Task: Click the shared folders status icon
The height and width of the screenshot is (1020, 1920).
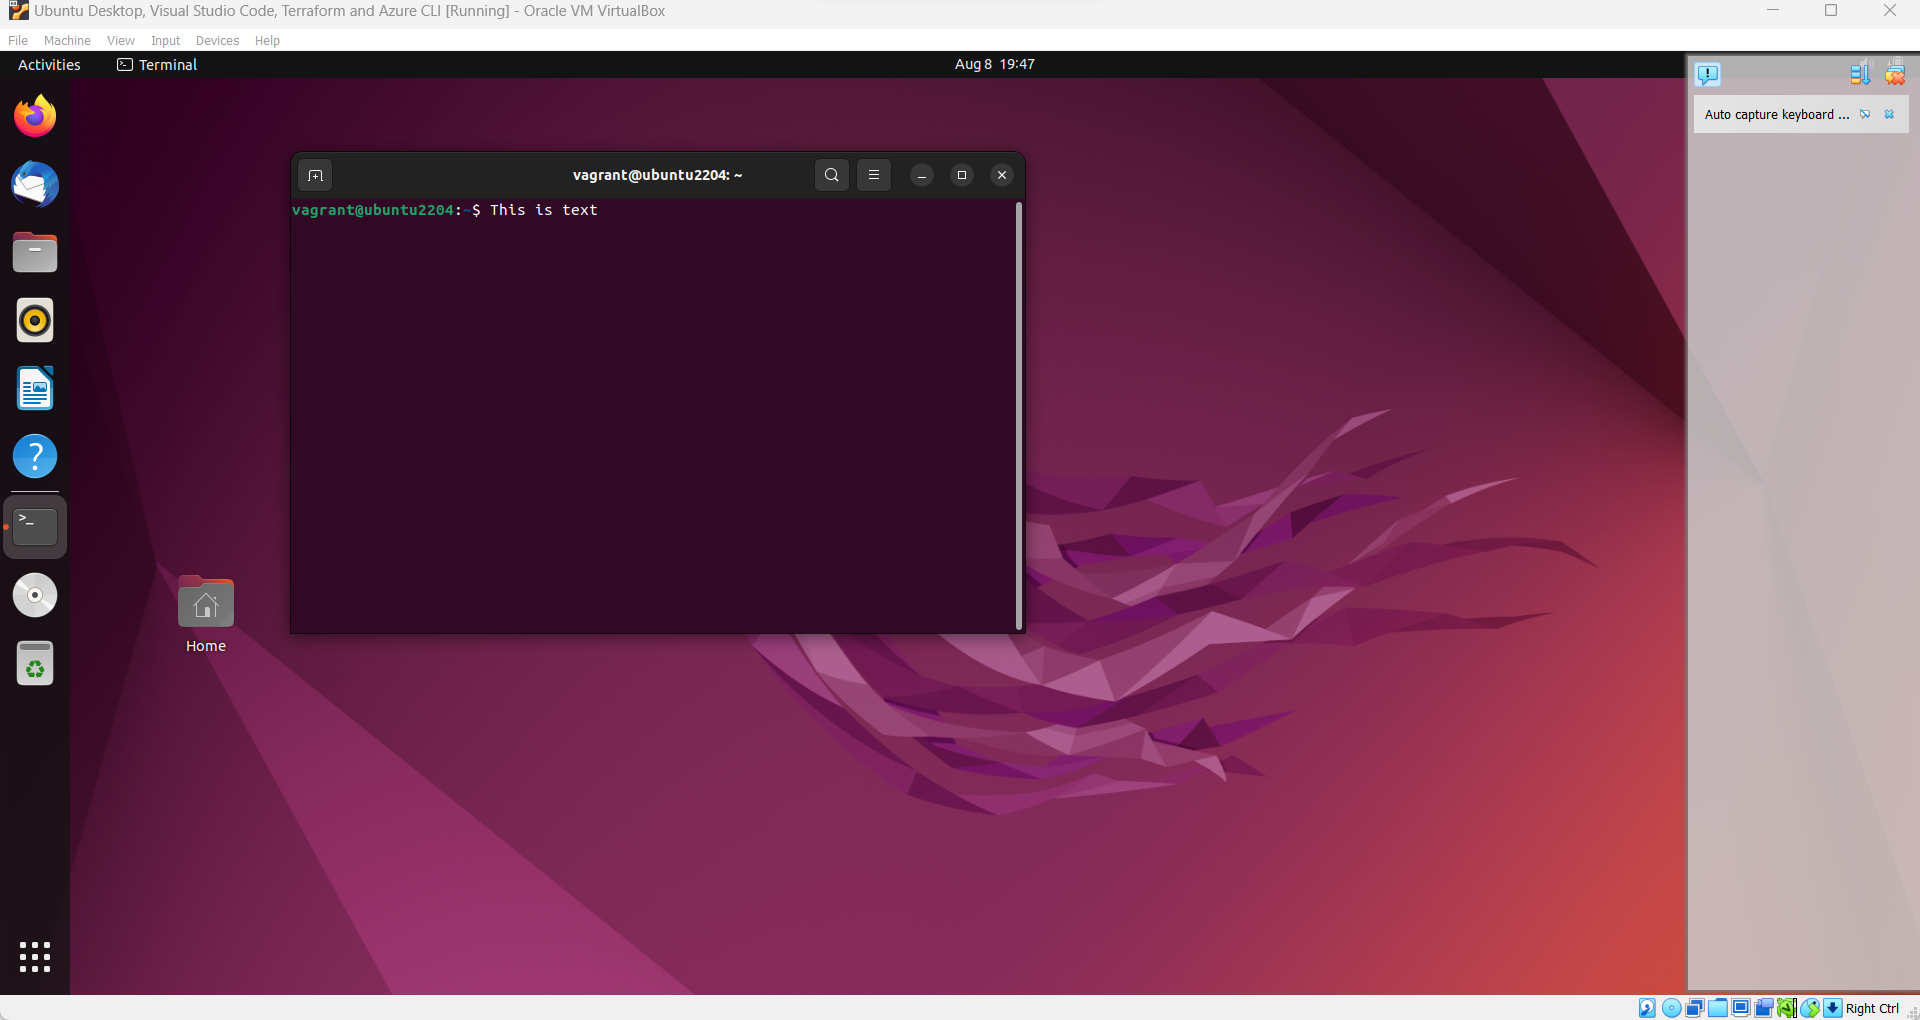Action: [x=1718, y=1008]
